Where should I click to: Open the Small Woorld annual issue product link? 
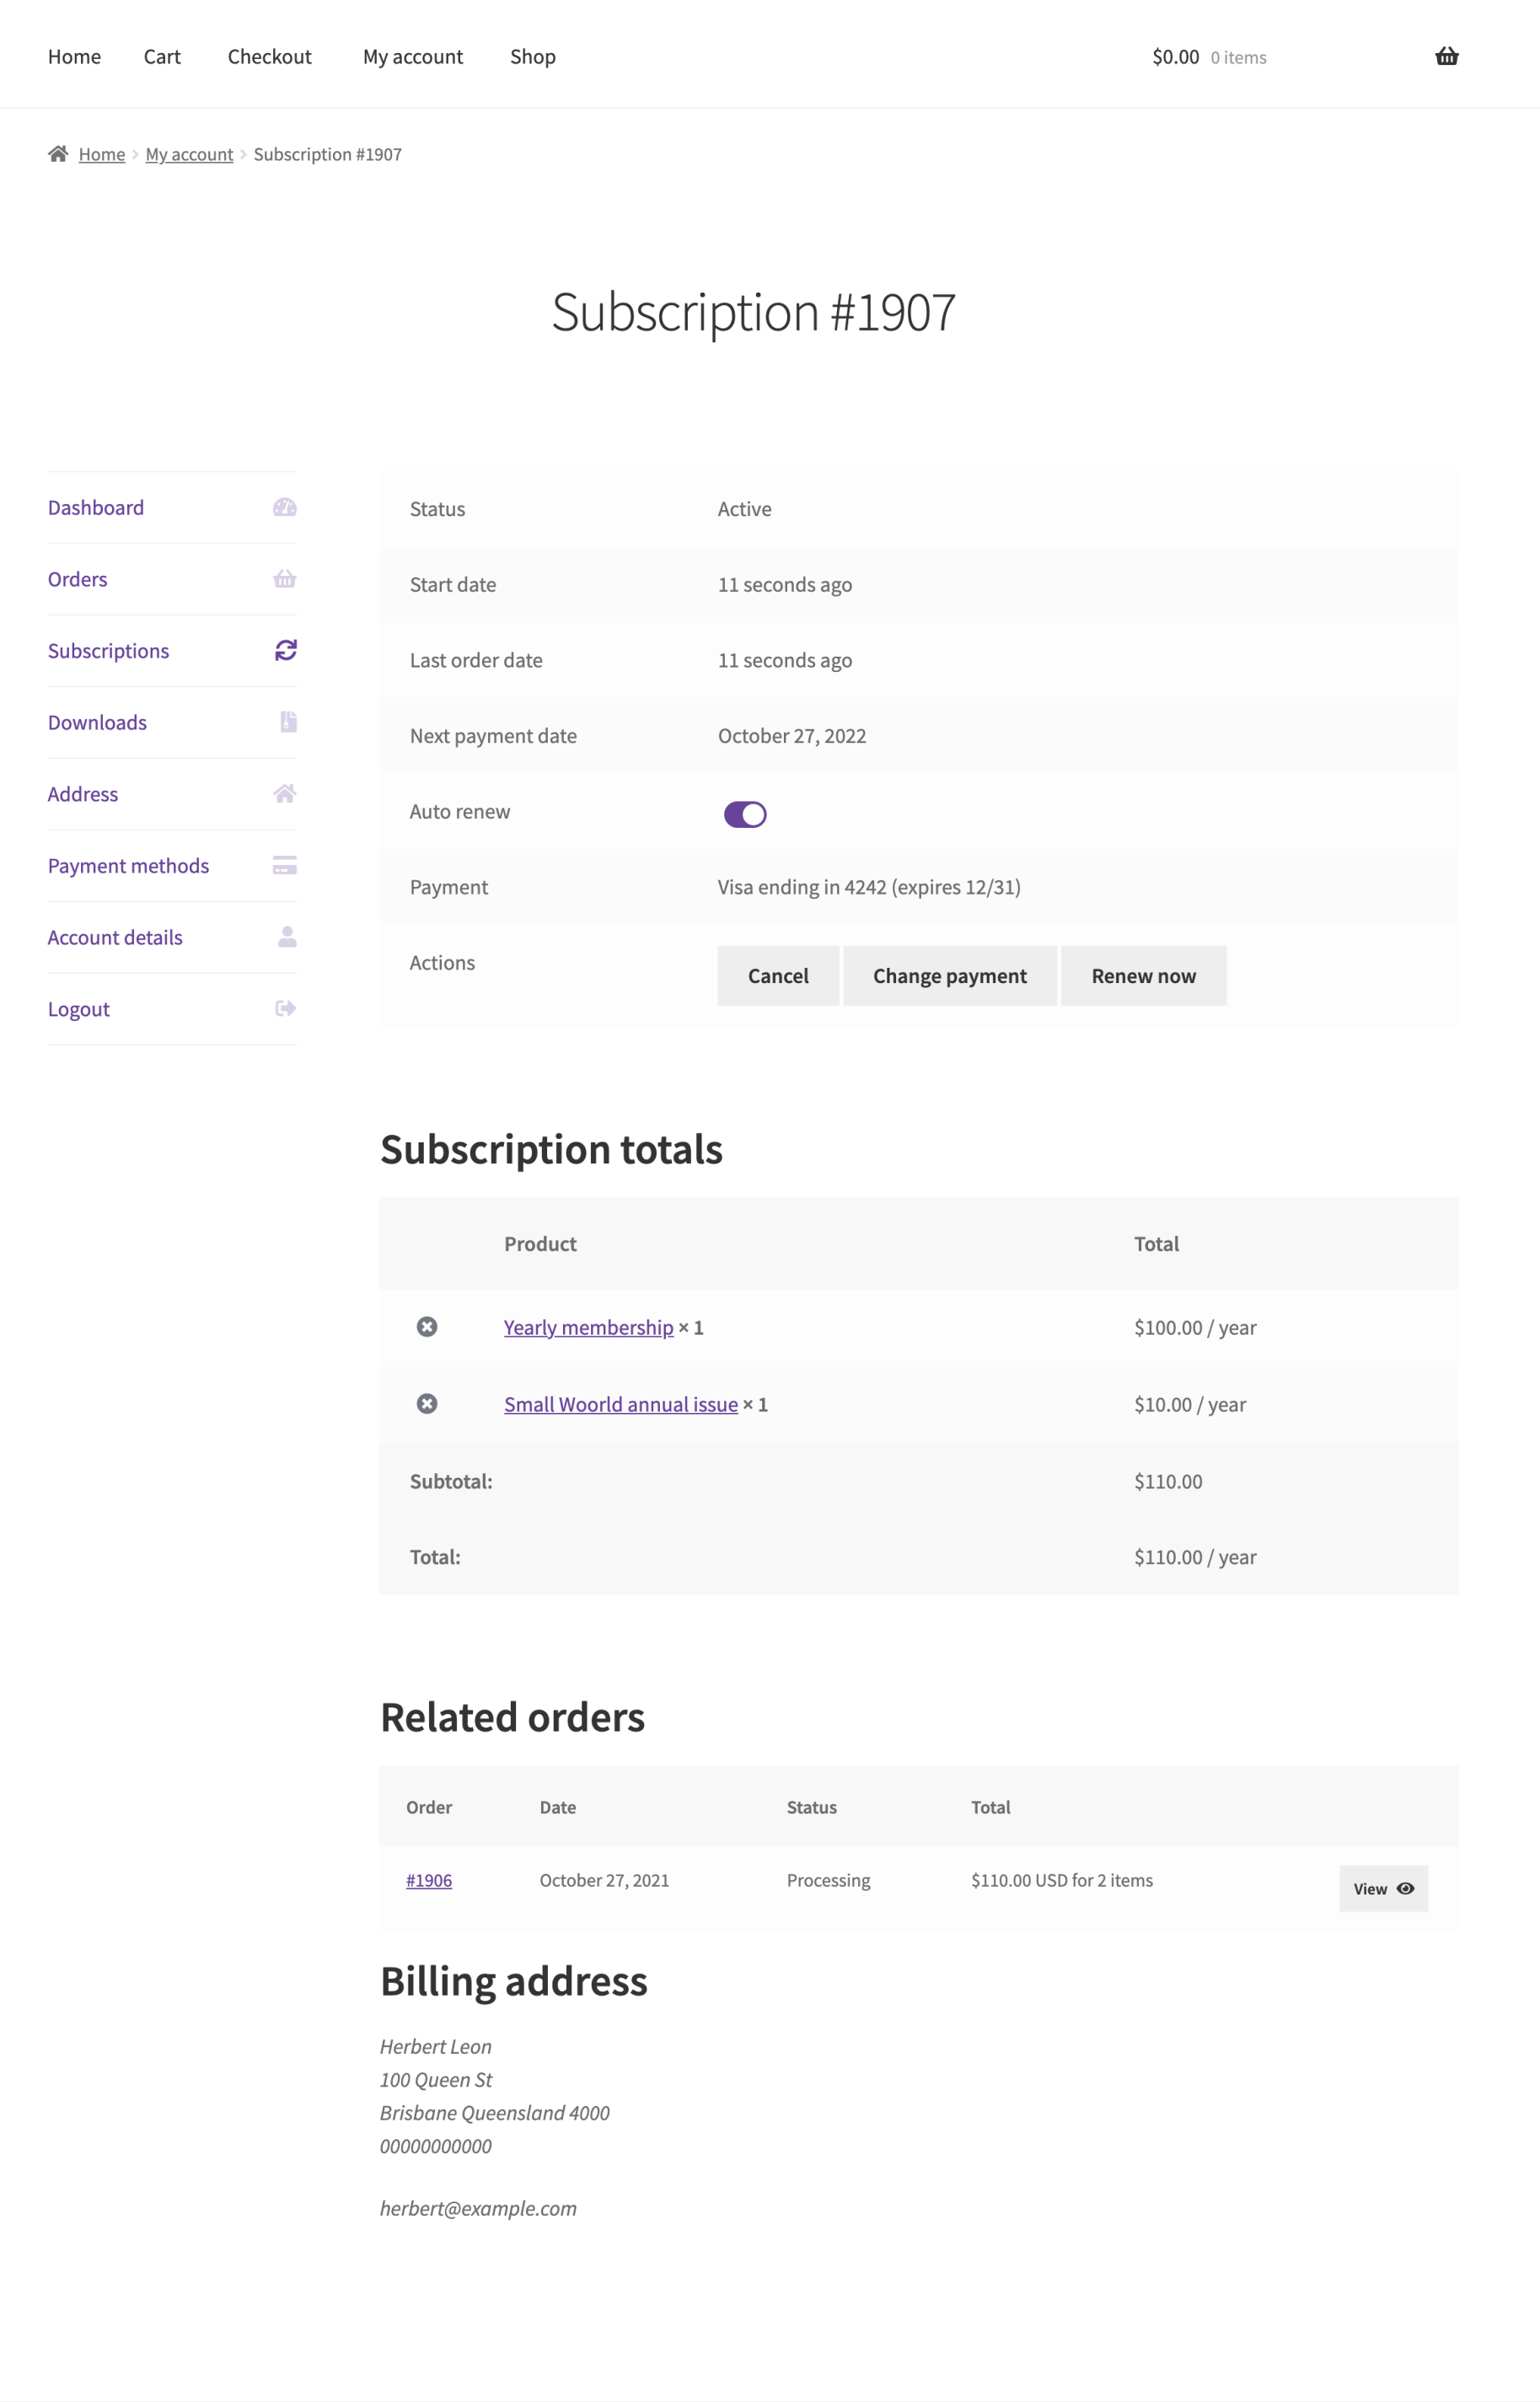coord(620,1404)
